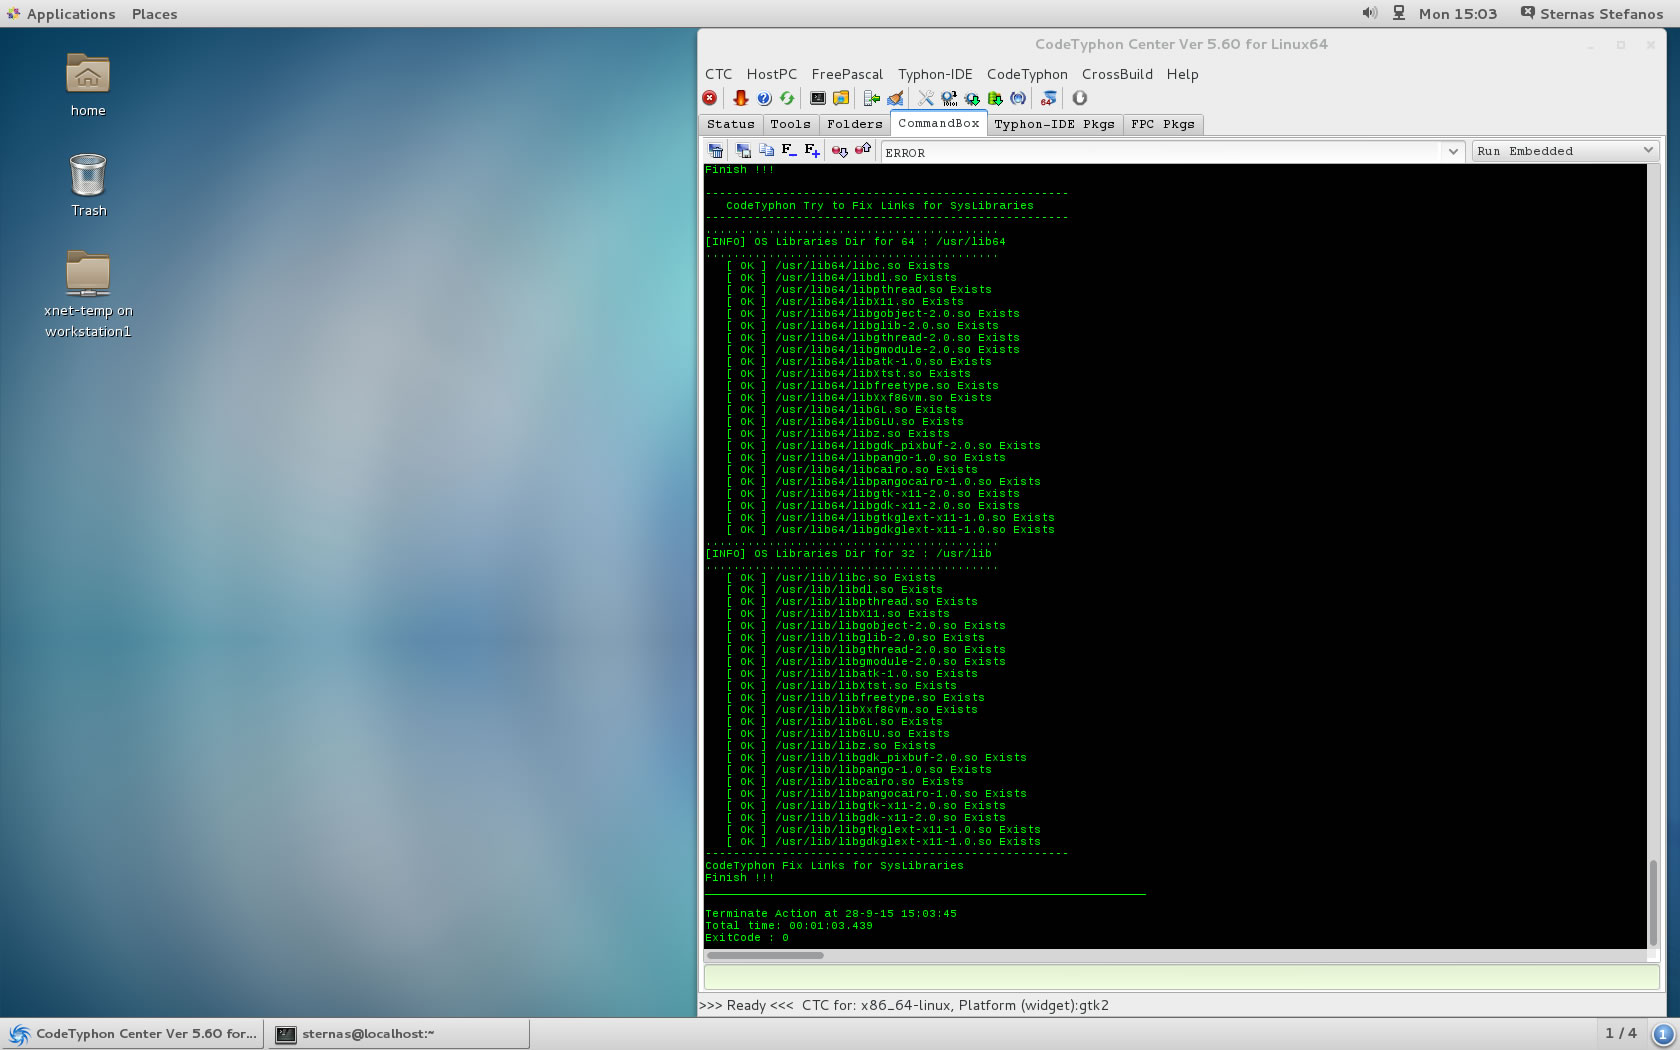Click the command input field below console
Viewport: 1680px width, 1050px height.
pyautogui.click(x=1181, y=978)
